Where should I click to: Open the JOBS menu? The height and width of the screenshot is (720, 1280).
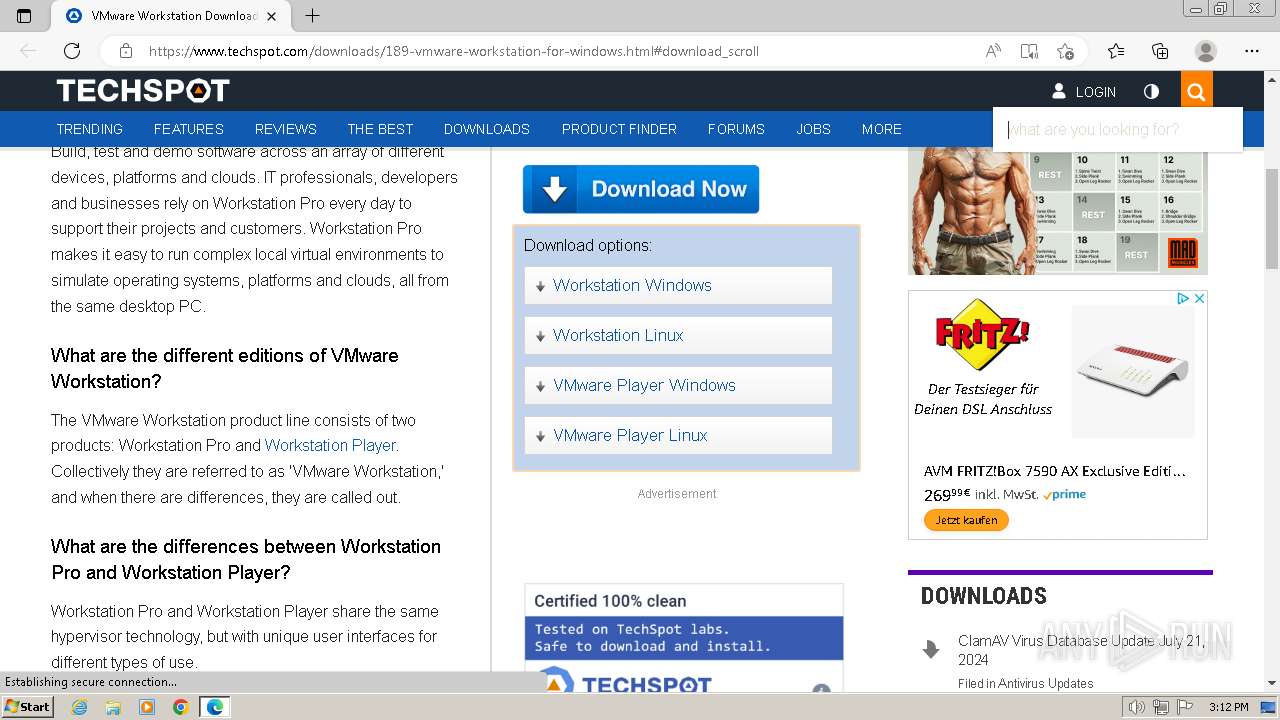[x=813, y=129]
